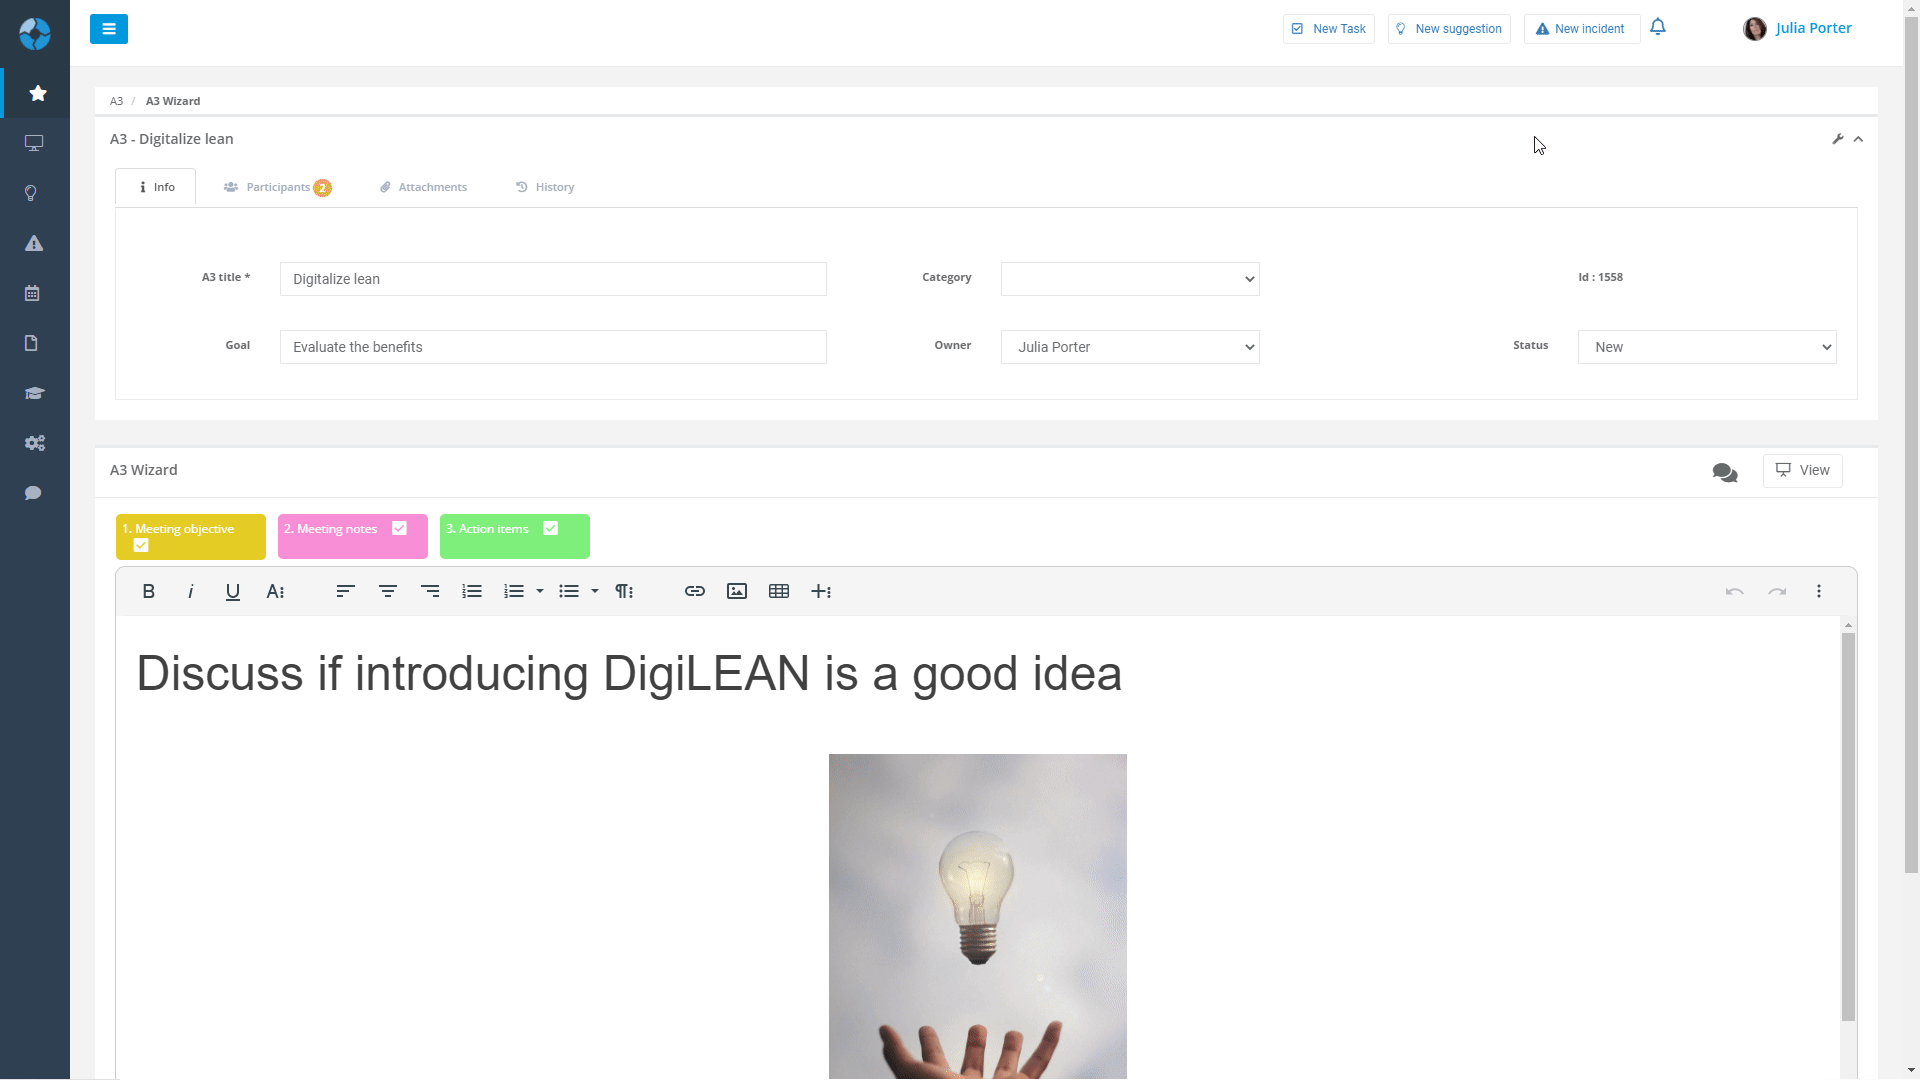Click the calendar icon in the left sidebar
1920x1080 pixels.
[x=33, y=293]
